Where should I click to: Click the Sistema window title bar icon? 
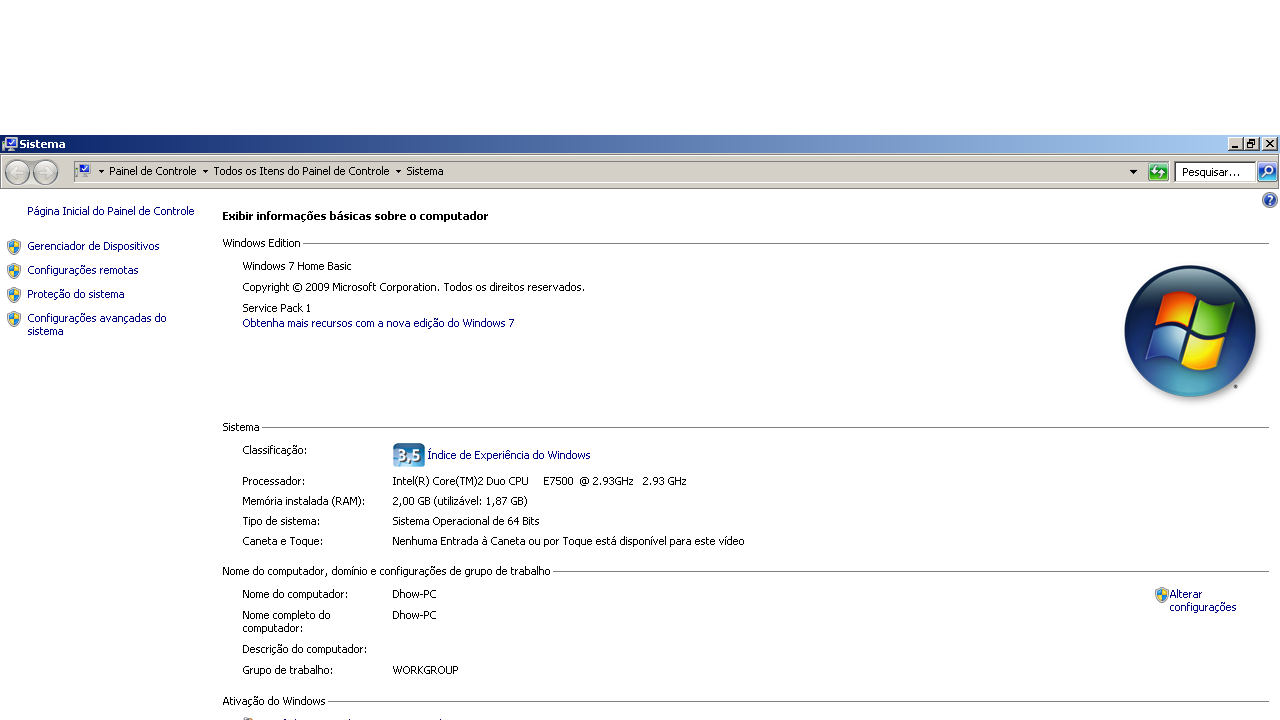10,144
